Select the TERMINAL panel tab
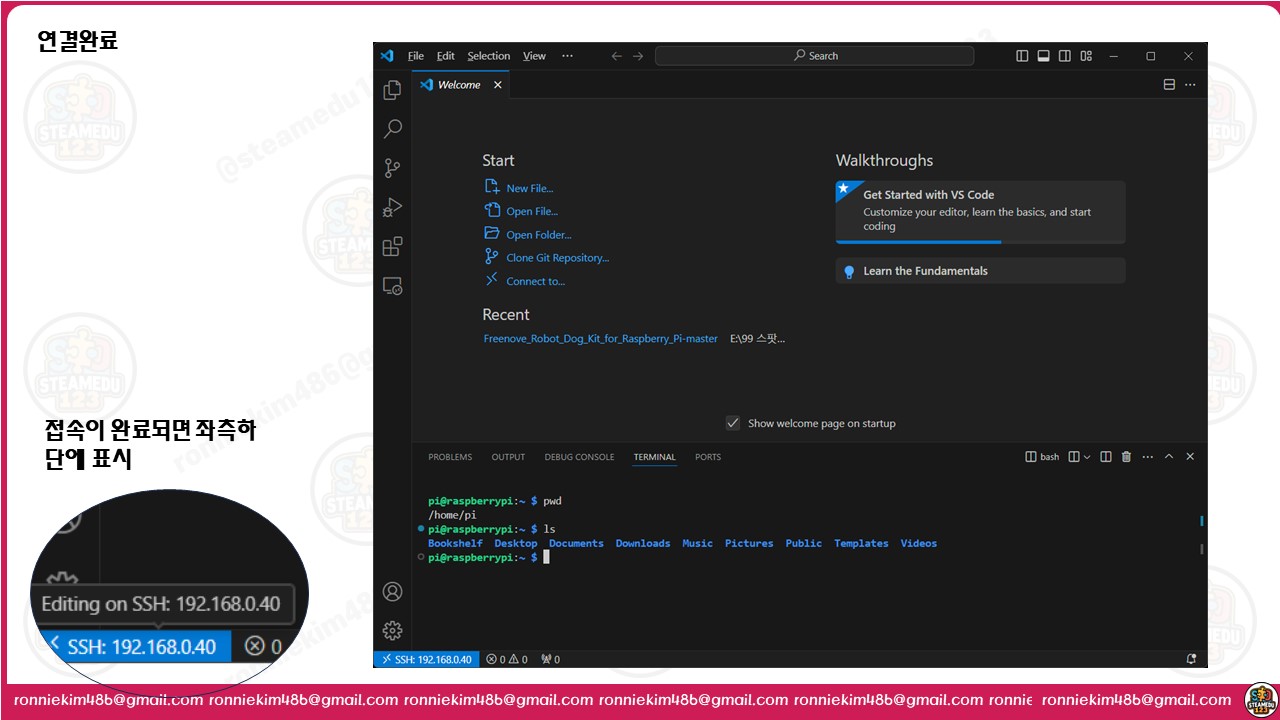1280x720 pixels. (654, 457)
